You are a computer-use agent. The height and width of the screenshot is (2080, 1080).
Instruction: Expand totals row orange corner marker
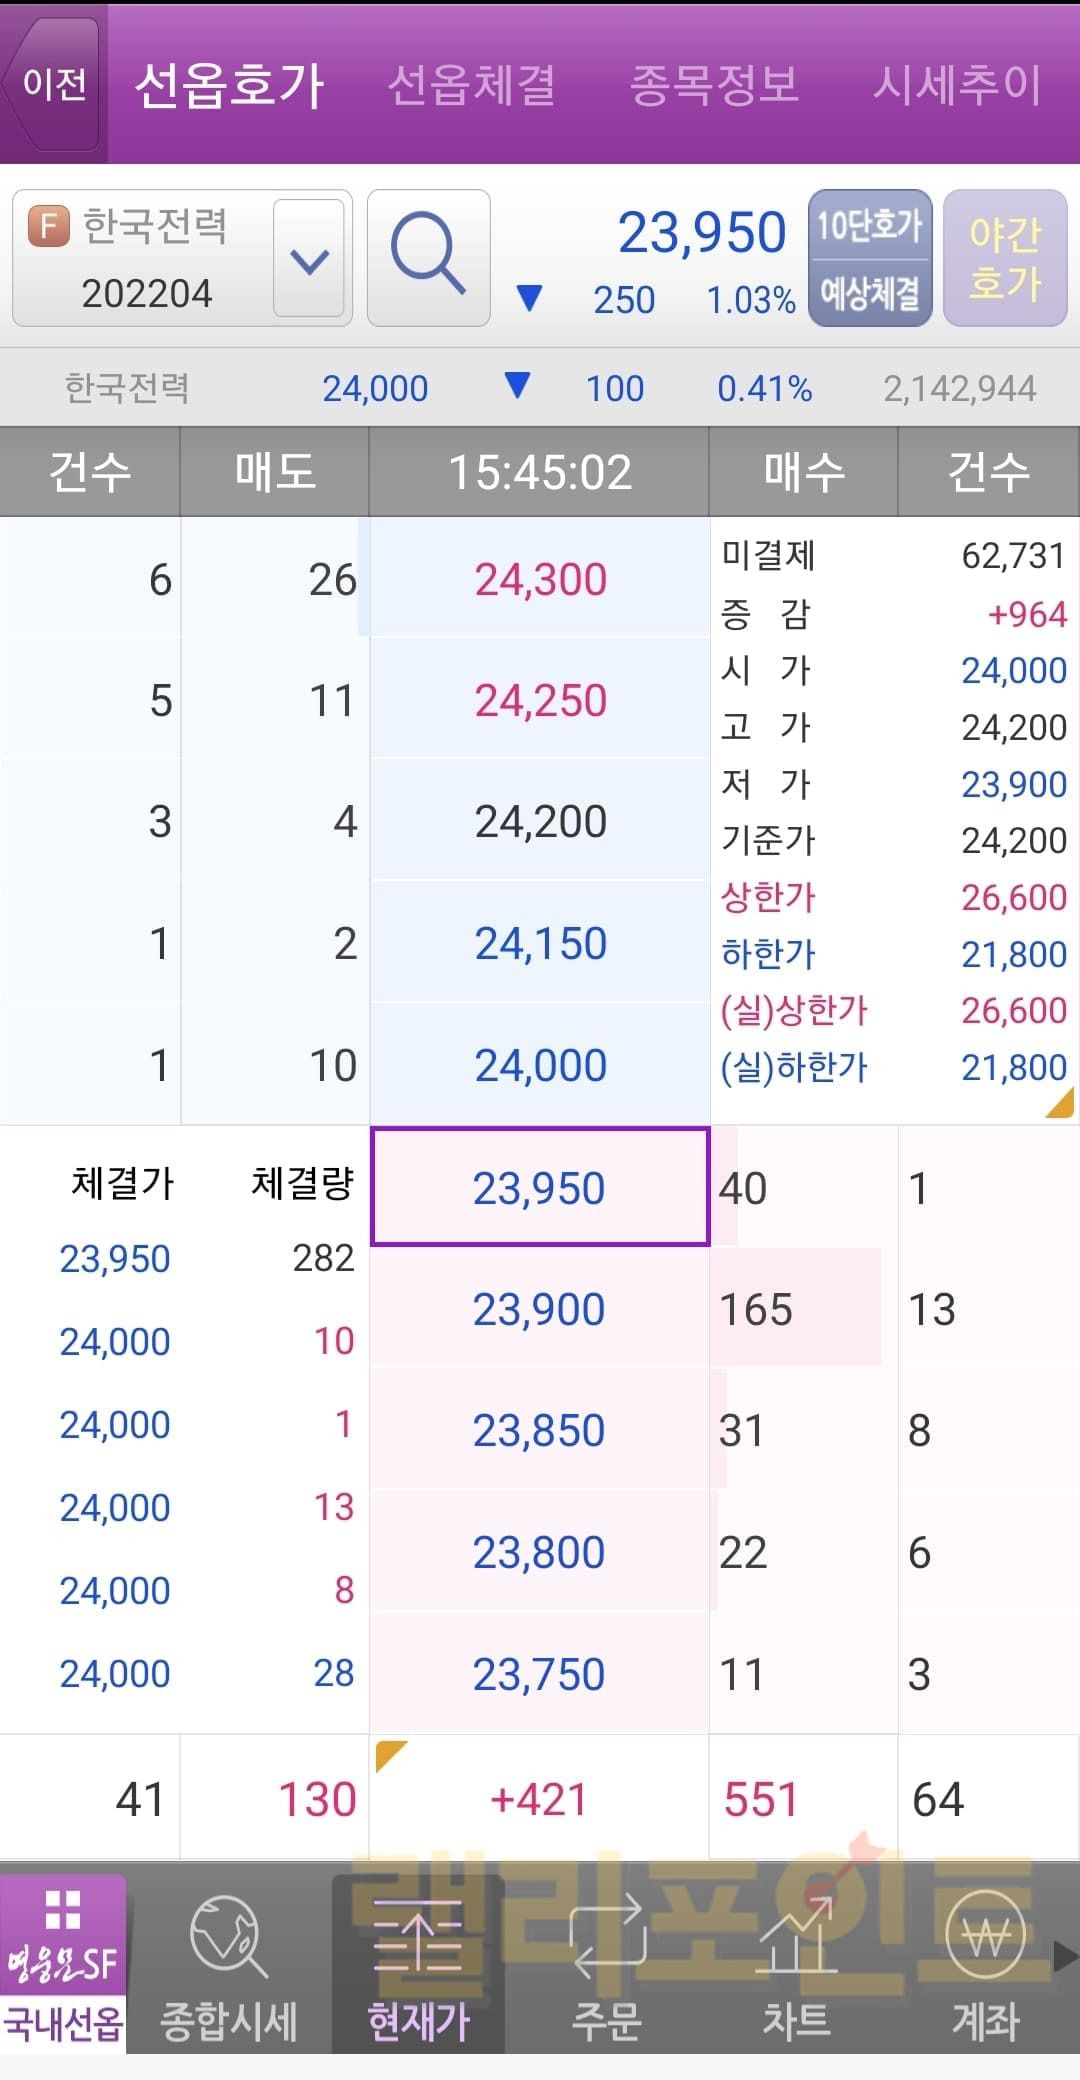click(x=389, y=1755)
